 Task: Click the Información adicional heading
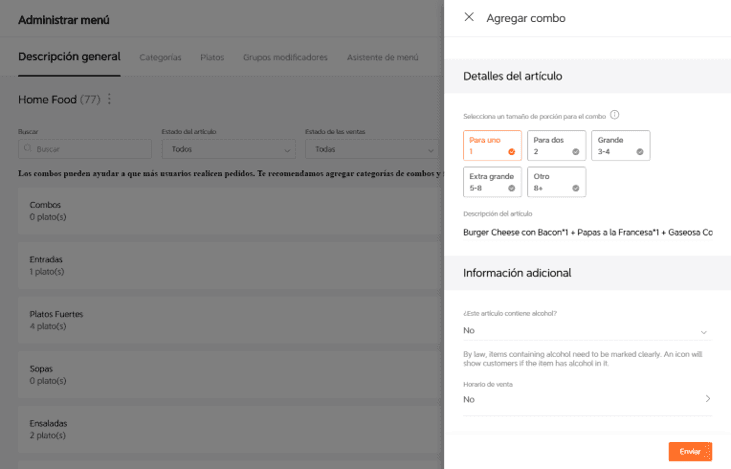pyautogui.click(x=517, y=273)
